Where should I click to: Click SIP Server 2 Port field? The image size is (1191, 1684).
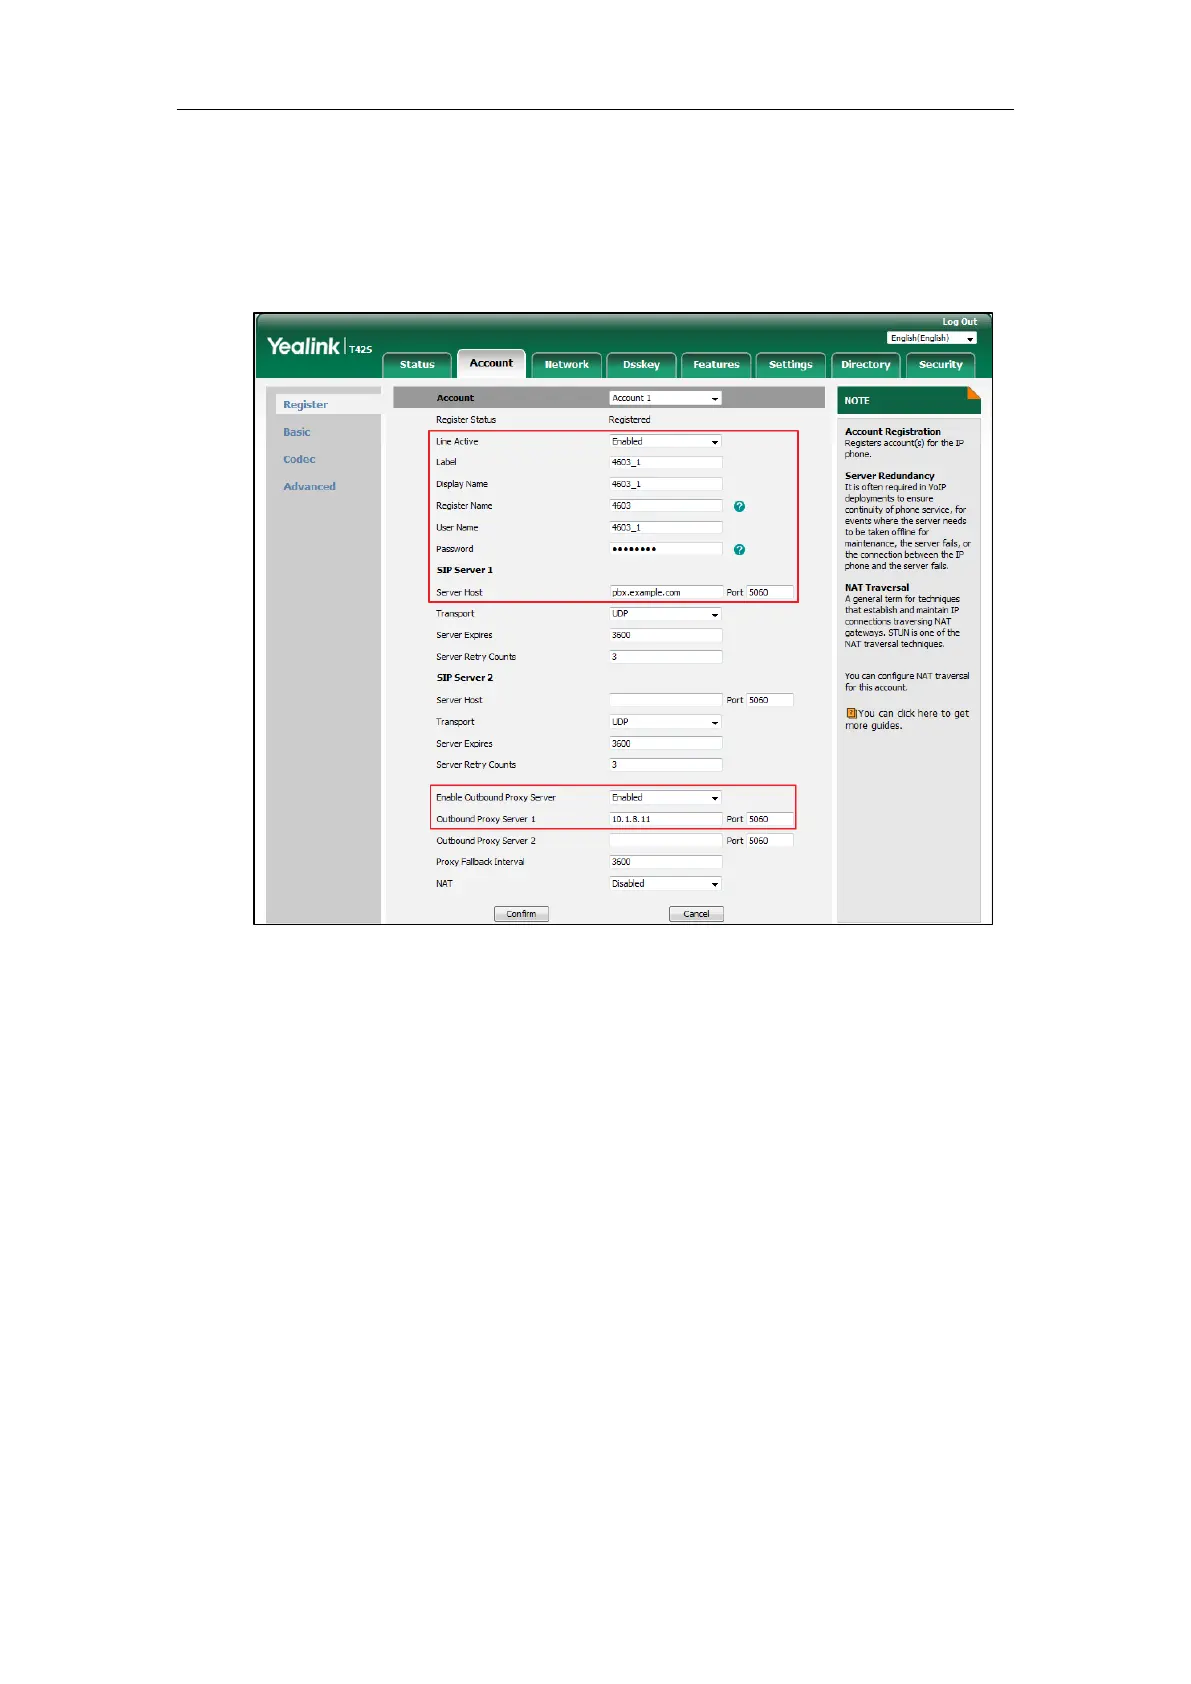point(770,700)
